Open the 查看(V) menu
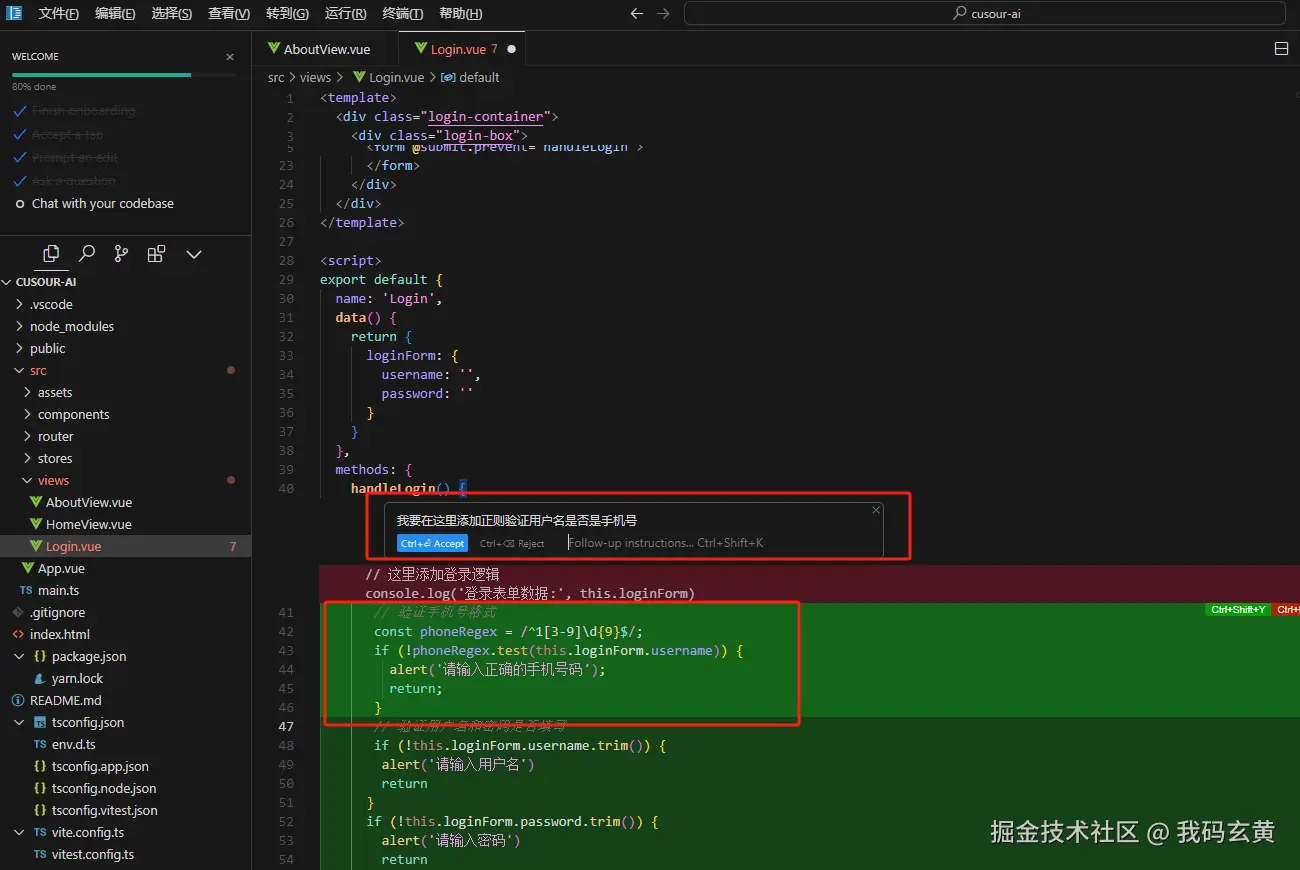The image size is (1300, 870). click(229, 14)
